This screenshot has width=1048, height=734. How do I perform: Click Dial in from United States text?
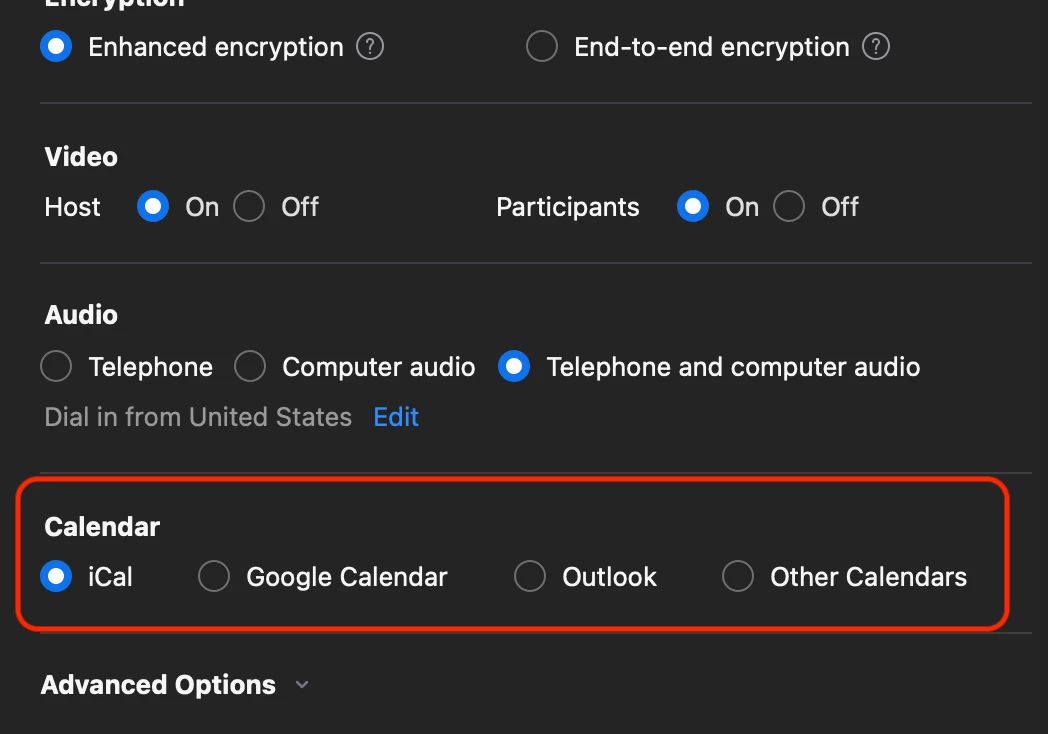(198, 417)
